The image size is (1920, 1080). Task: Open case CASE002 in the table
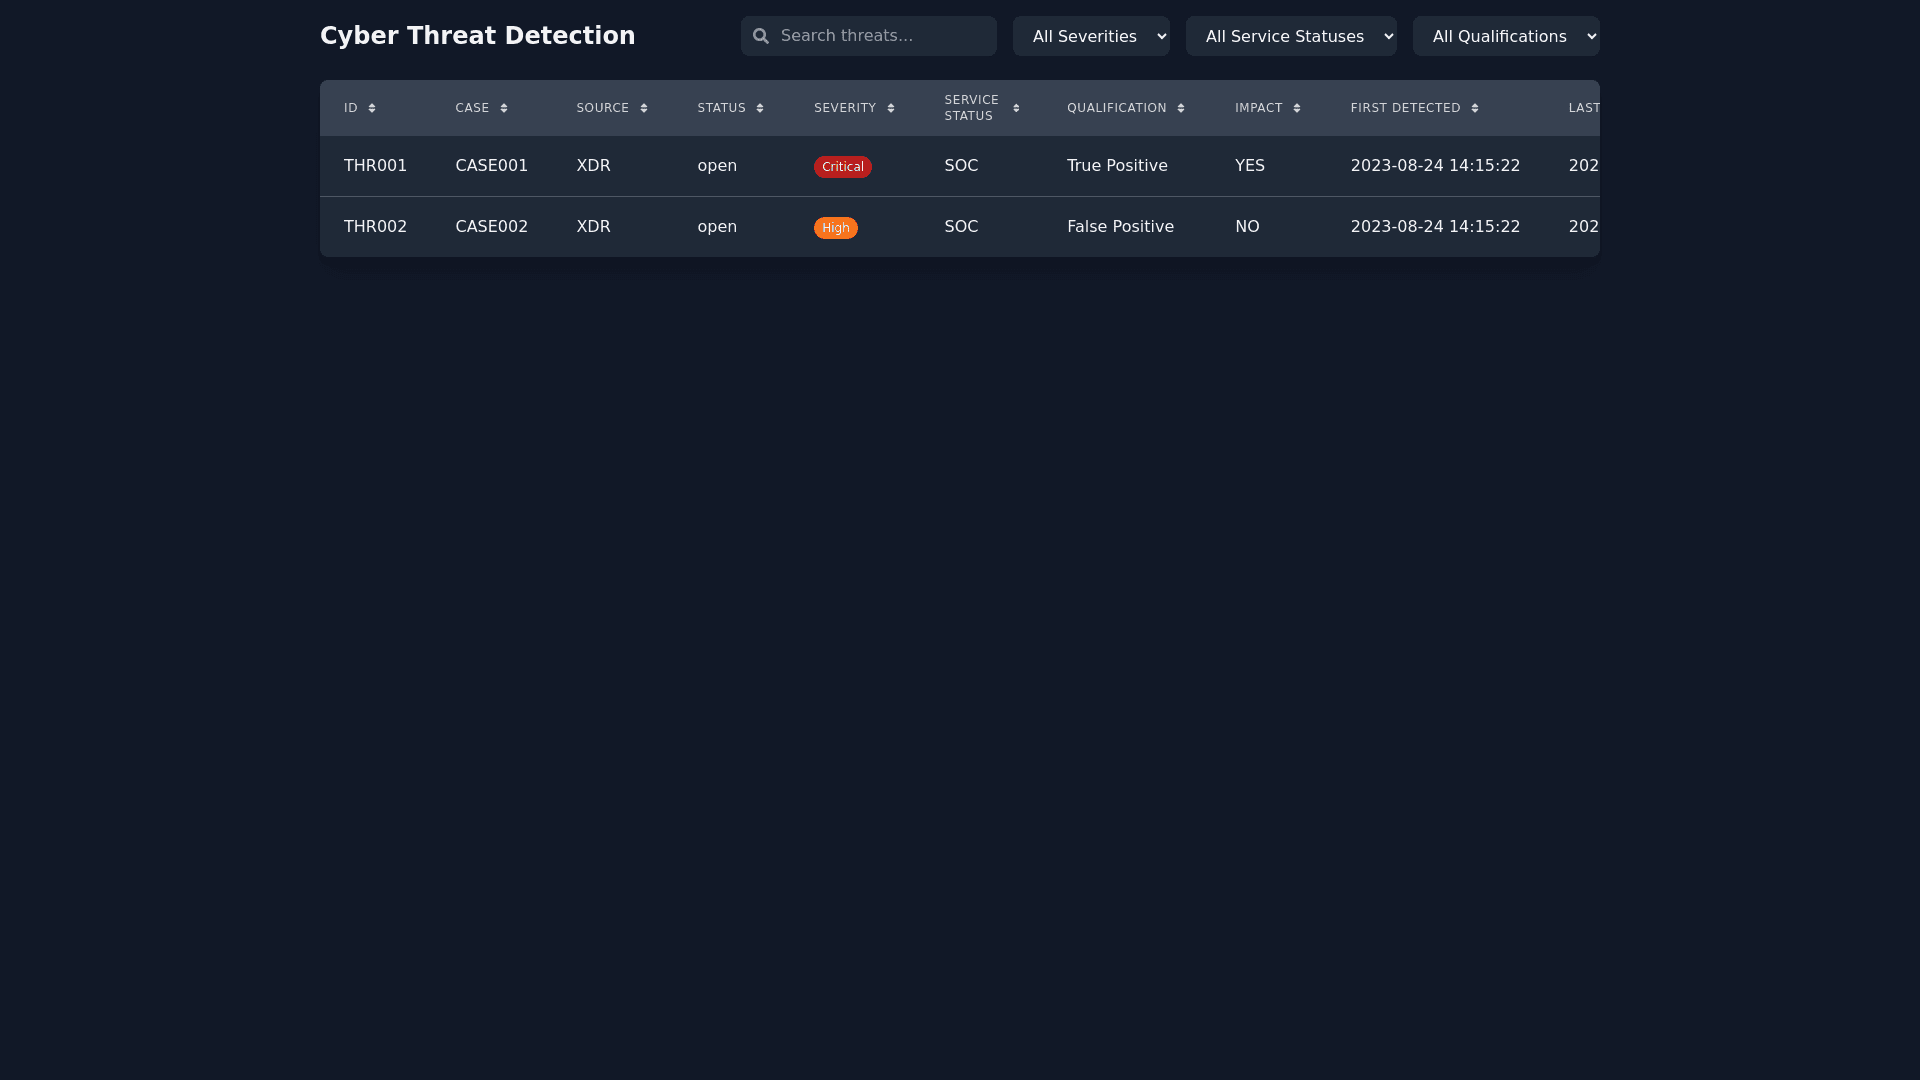491,227
